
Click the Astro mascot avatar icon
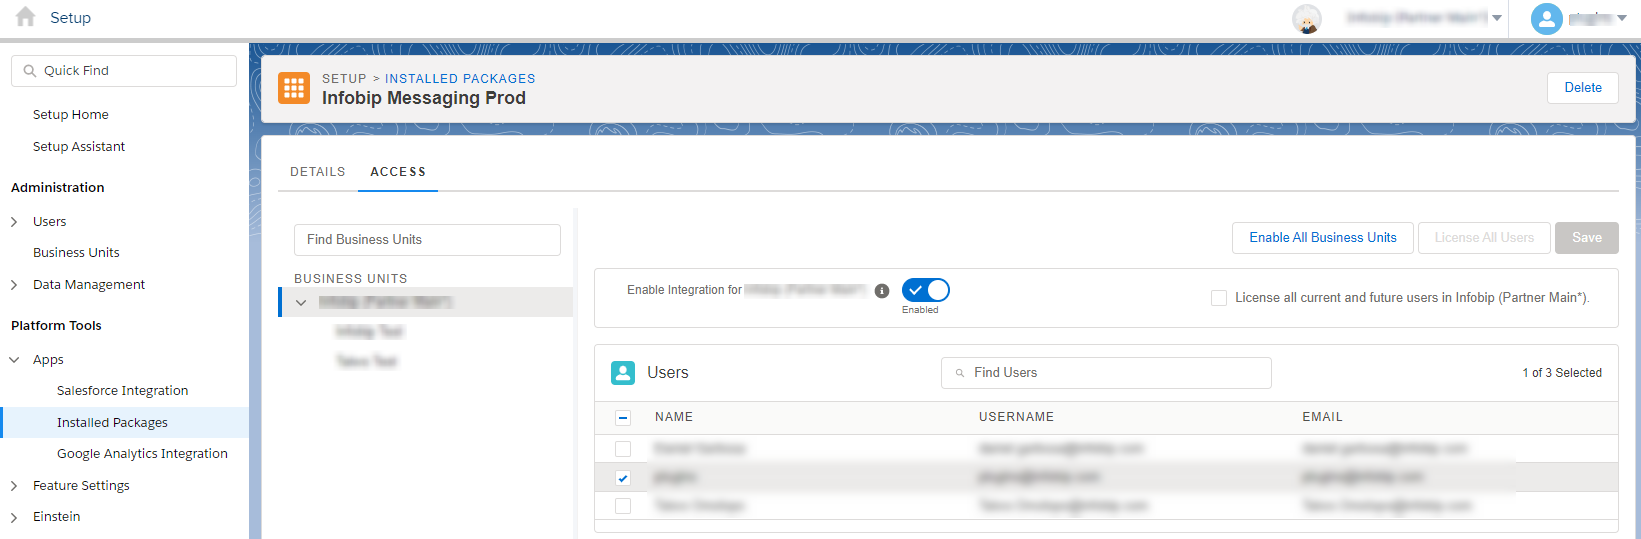coord(1306,18)
